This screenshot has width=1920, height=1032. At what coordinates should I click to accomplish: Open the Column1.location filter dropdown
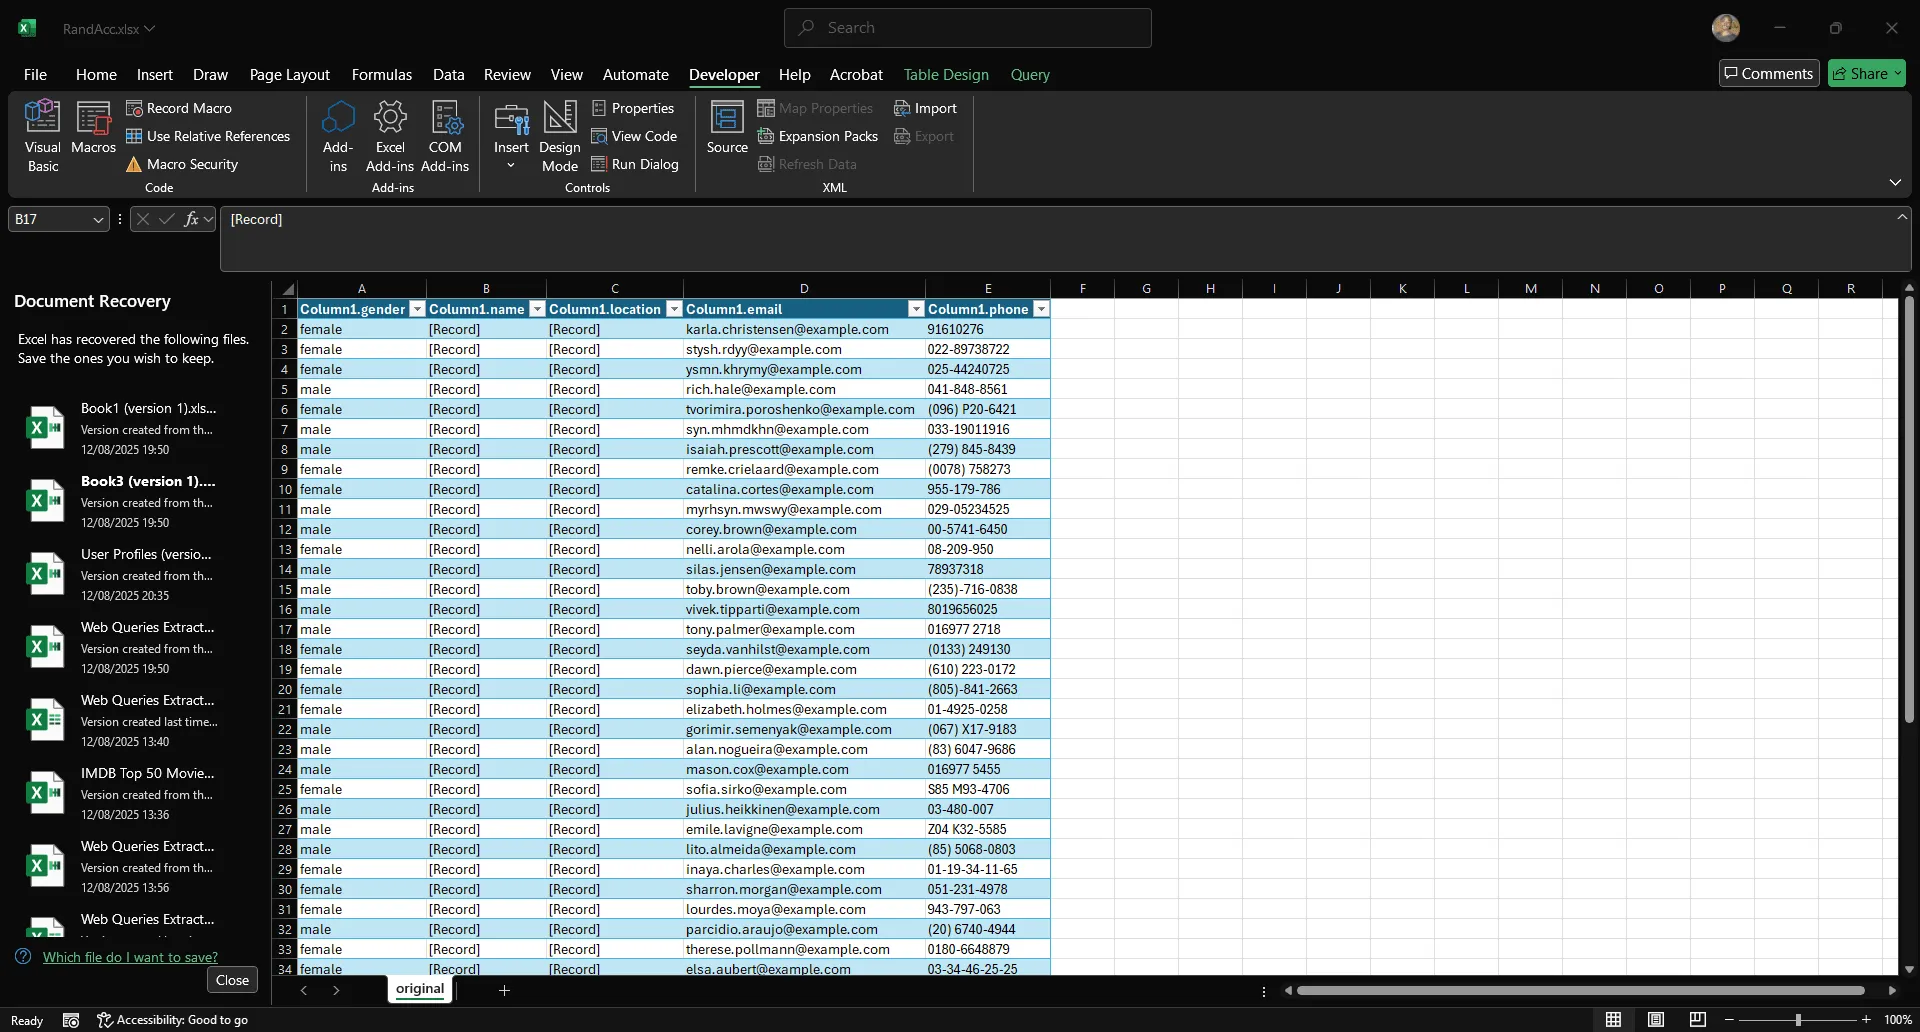(x=674, y=309)
